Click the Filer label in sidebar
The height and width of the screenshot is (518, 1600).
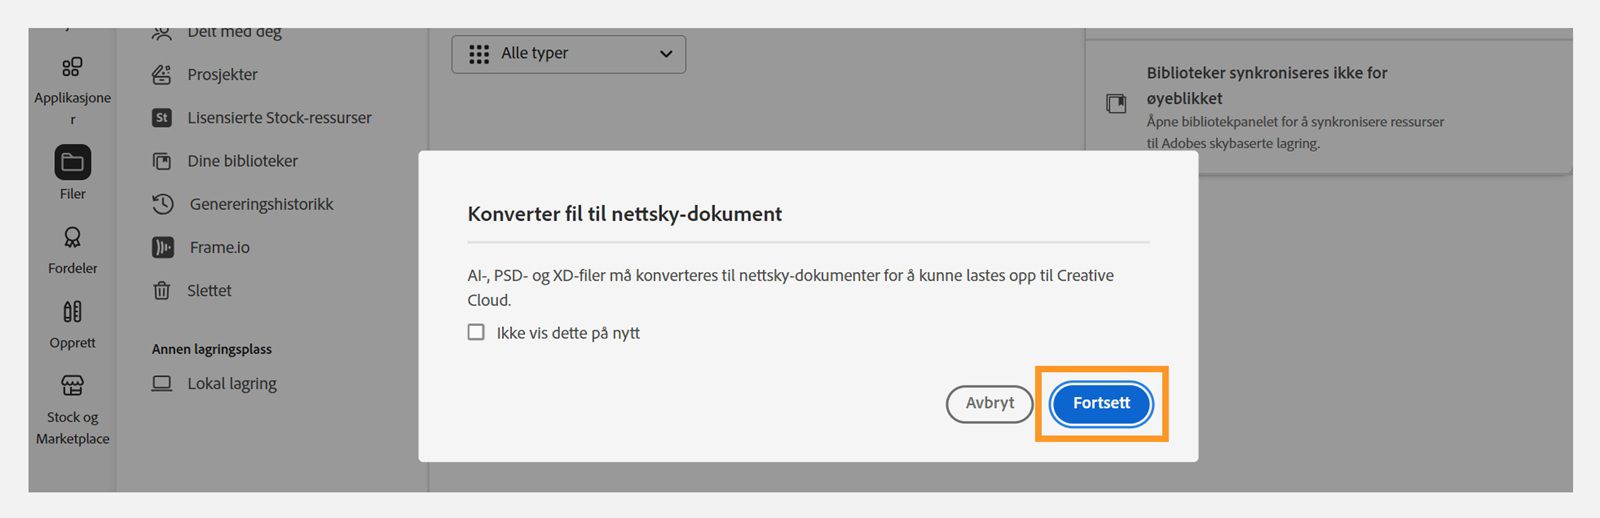point(72,194)
